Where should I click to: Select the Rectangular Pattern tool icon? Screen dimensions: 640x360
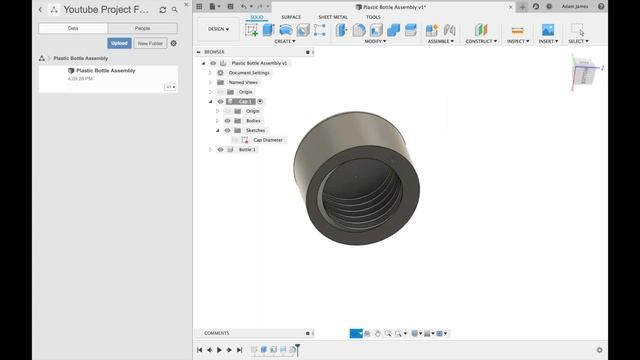coord(320,30)
